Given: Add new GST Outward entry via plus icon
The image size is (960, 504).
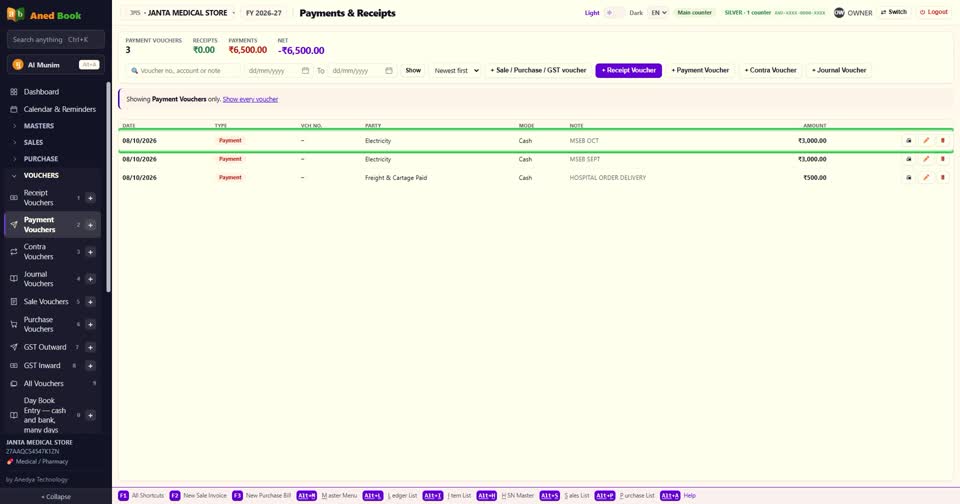Looking at the screenshot, I should click(91, 347).
